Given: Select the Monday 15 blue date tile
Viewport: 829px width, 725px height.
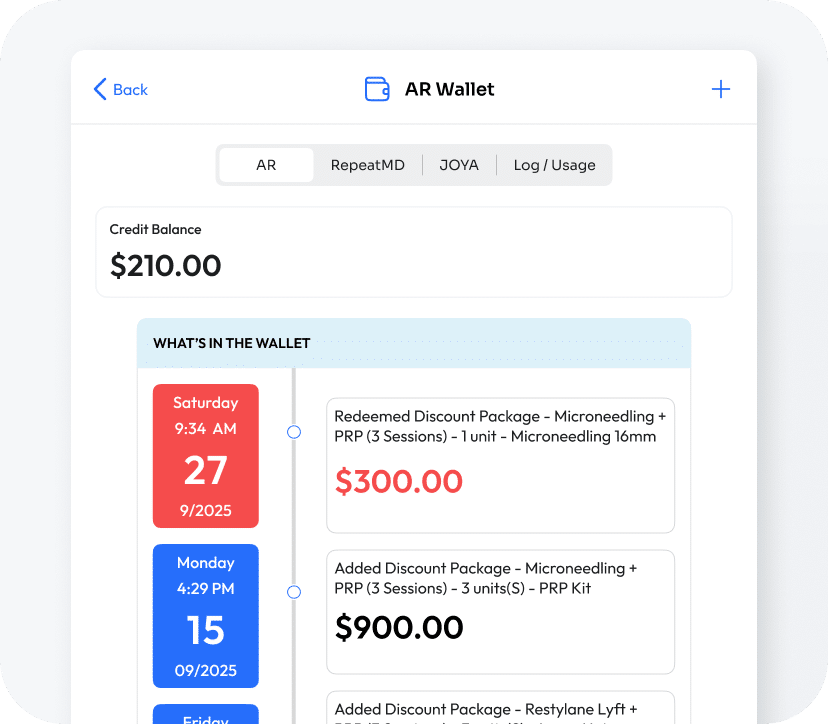Looking at the screenshot, I should 206,616.
